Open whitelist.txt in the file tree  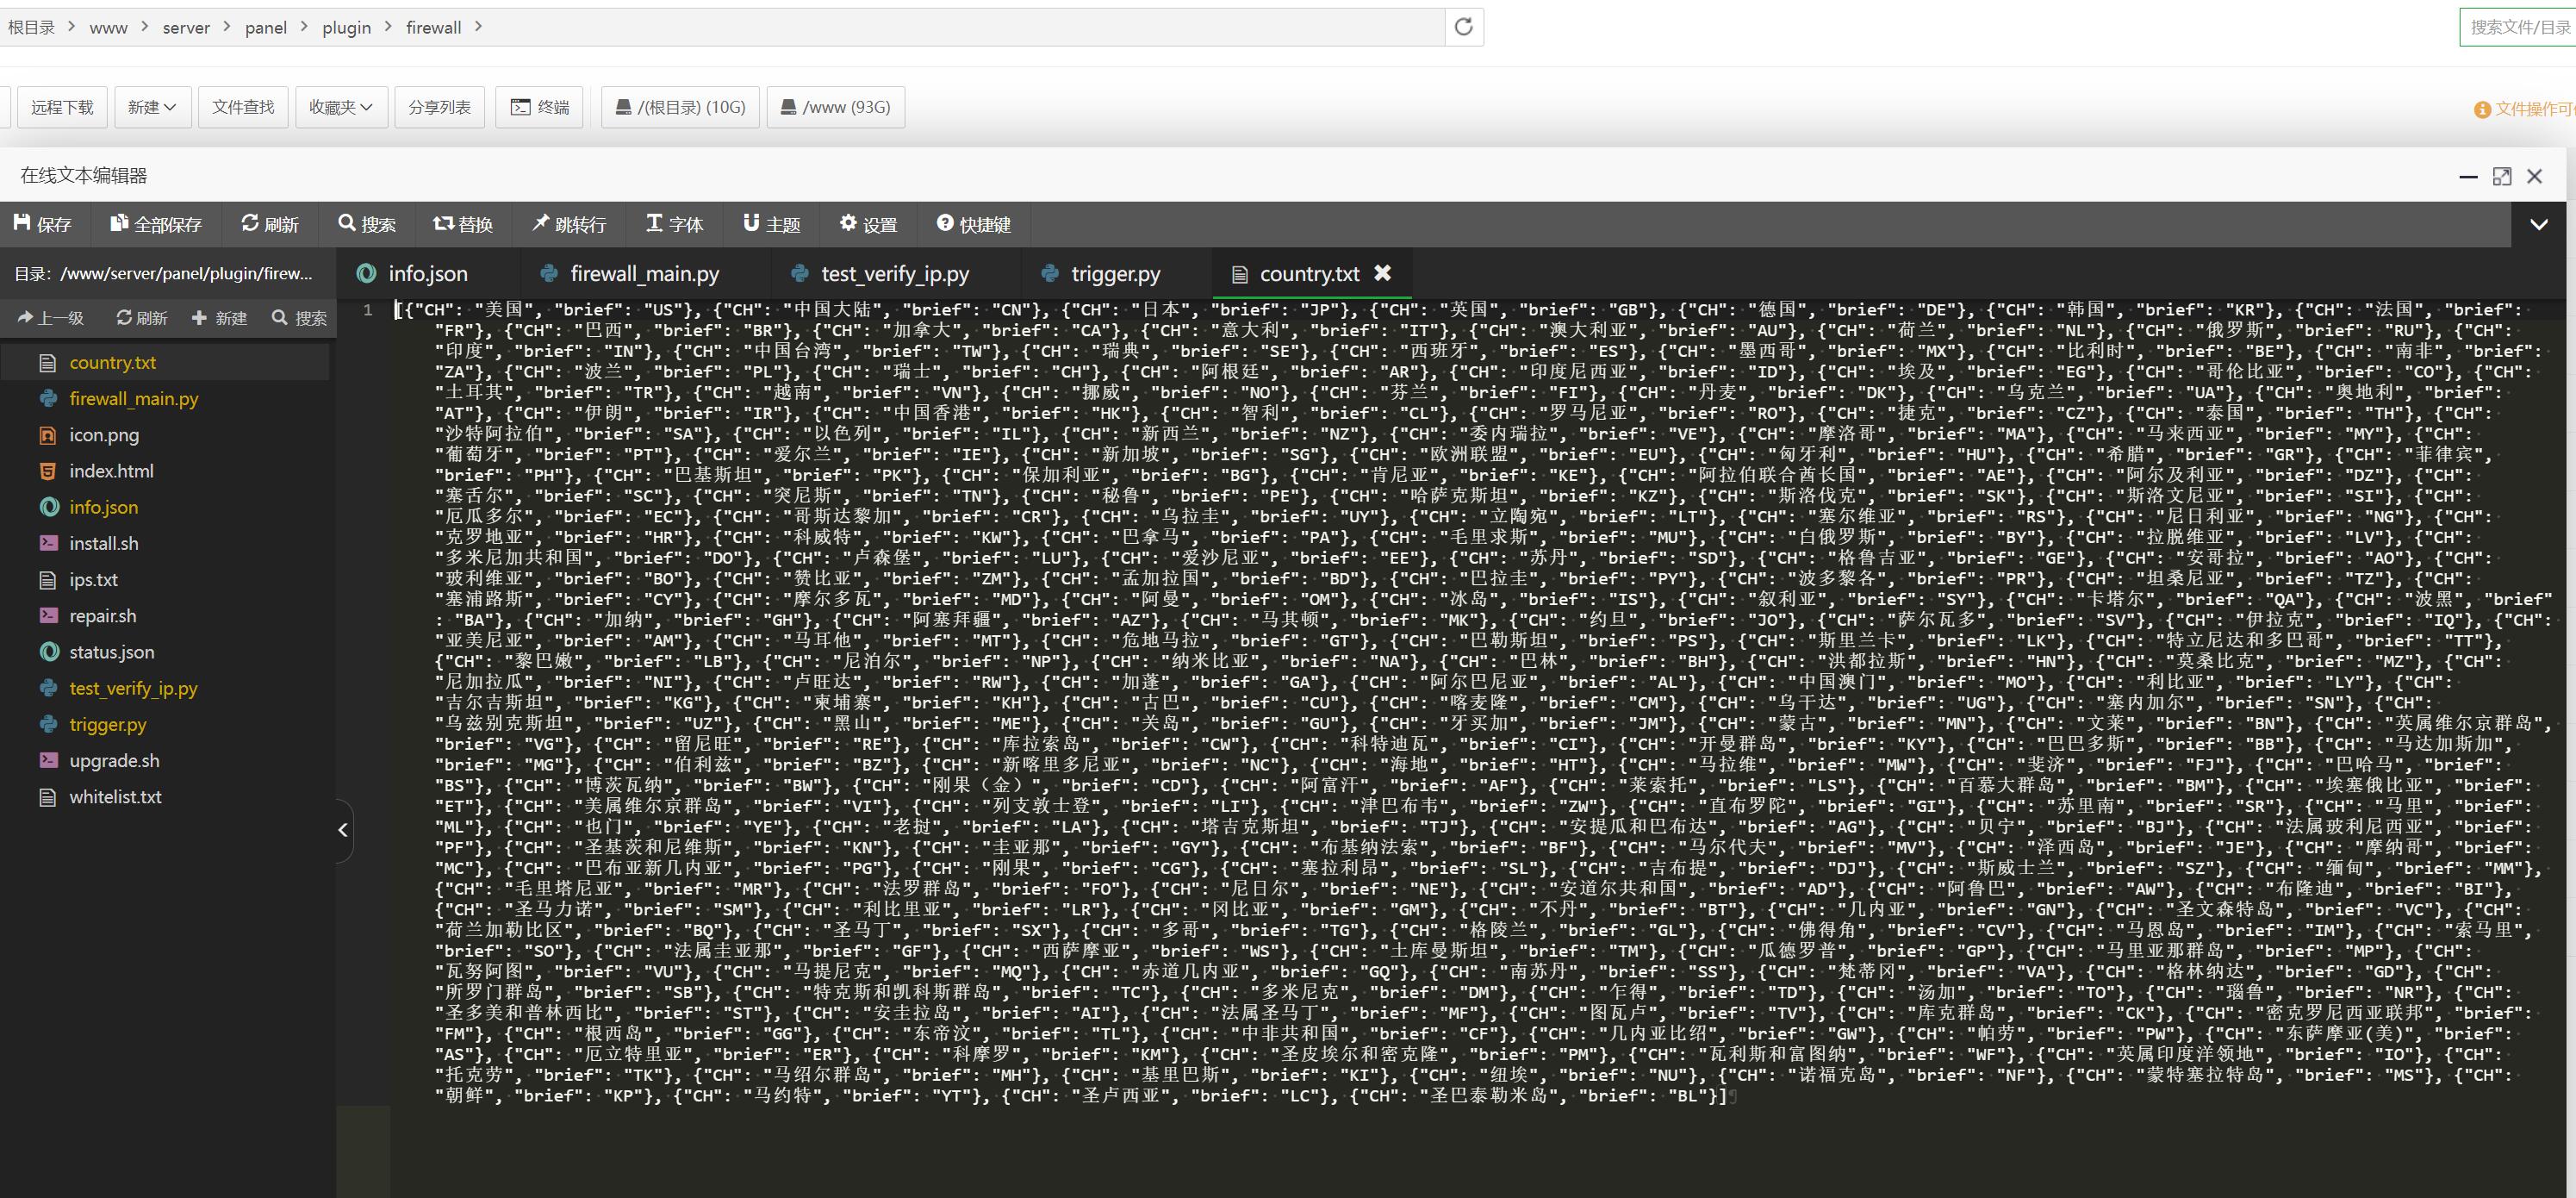click(115, 797)
